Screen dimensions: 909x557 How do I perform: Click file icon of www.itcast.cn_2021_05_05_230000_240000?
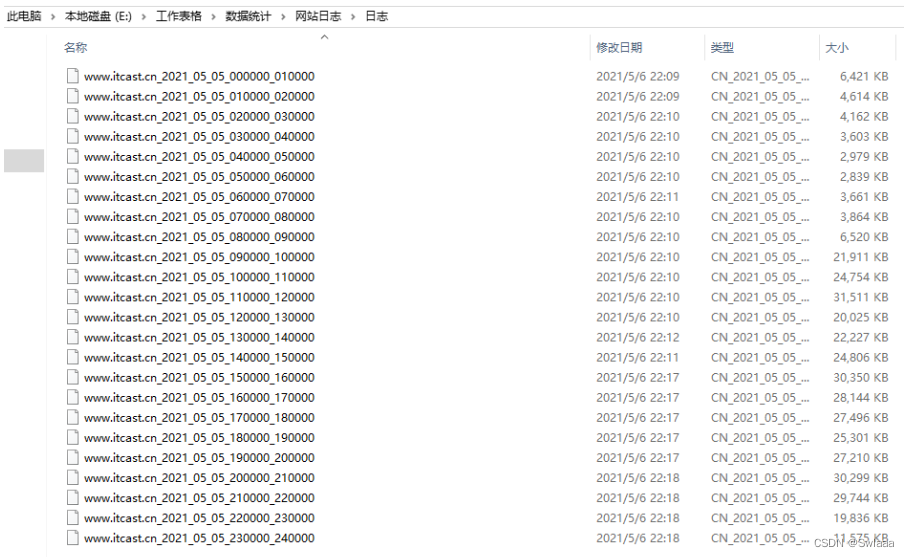pos(72,538)
